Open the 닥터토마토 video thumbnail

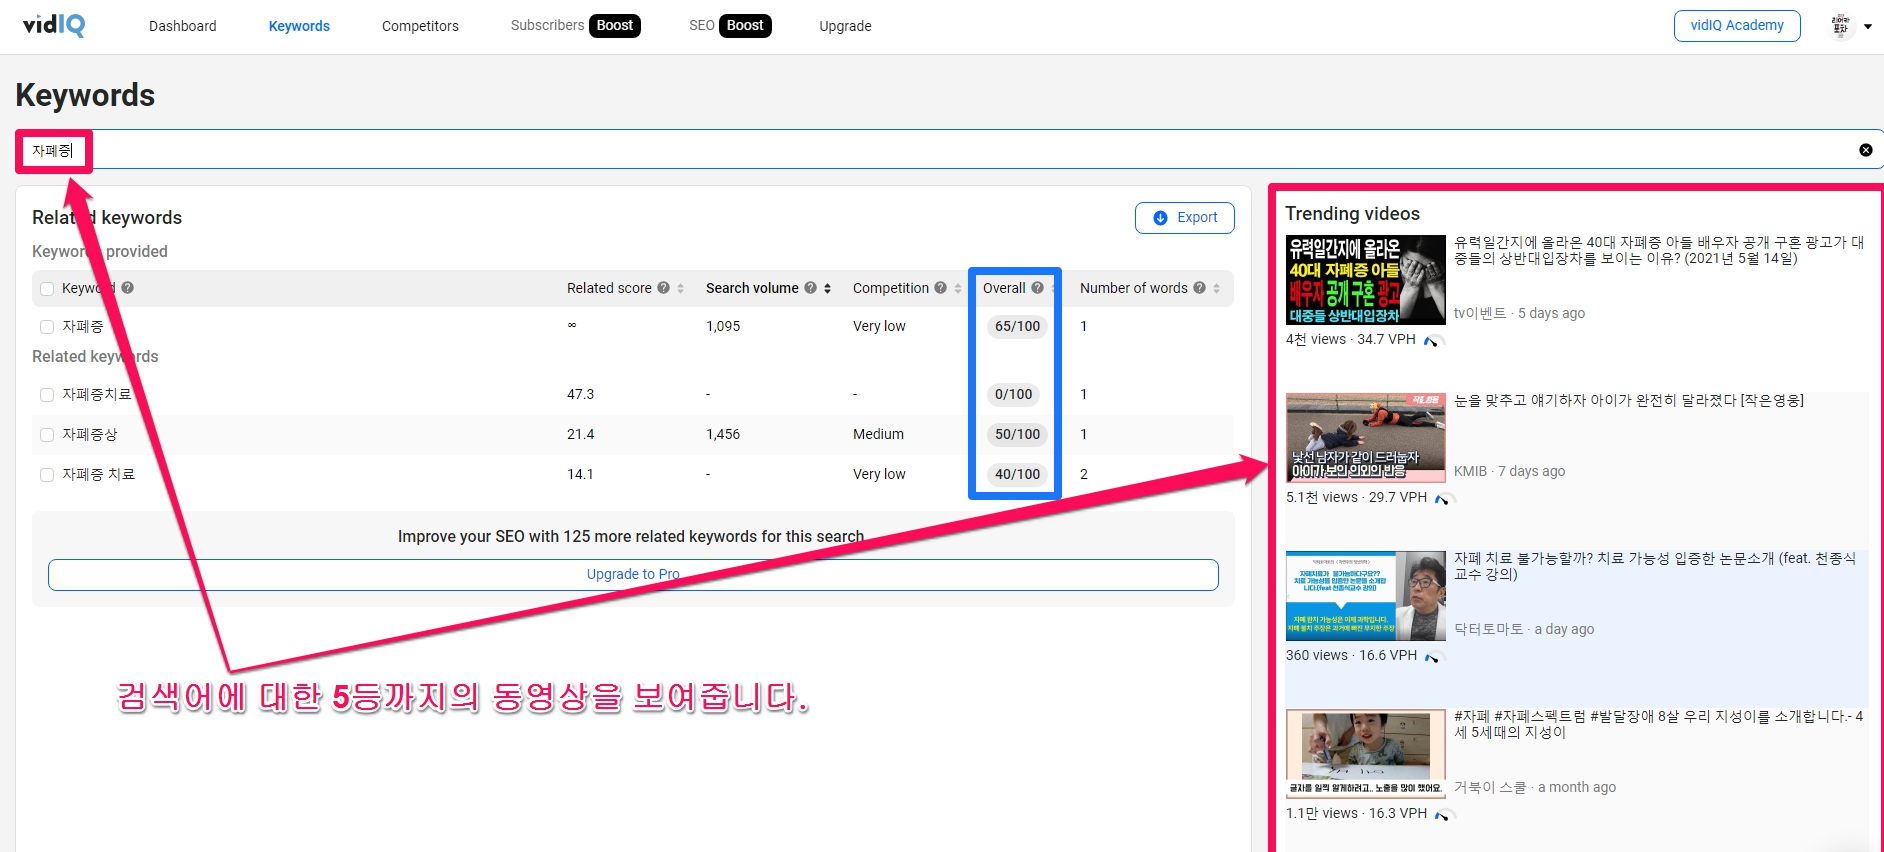pos(1366,596)
